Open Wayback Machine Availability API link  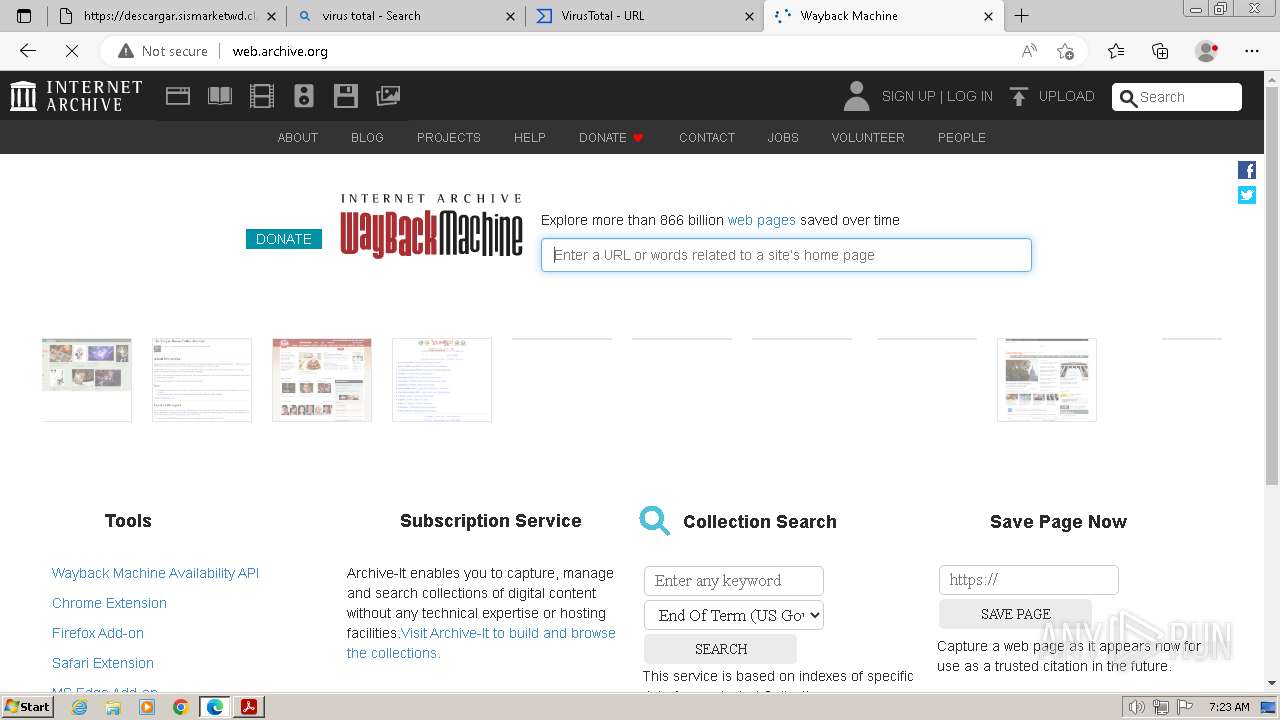(x=155, y=573)
